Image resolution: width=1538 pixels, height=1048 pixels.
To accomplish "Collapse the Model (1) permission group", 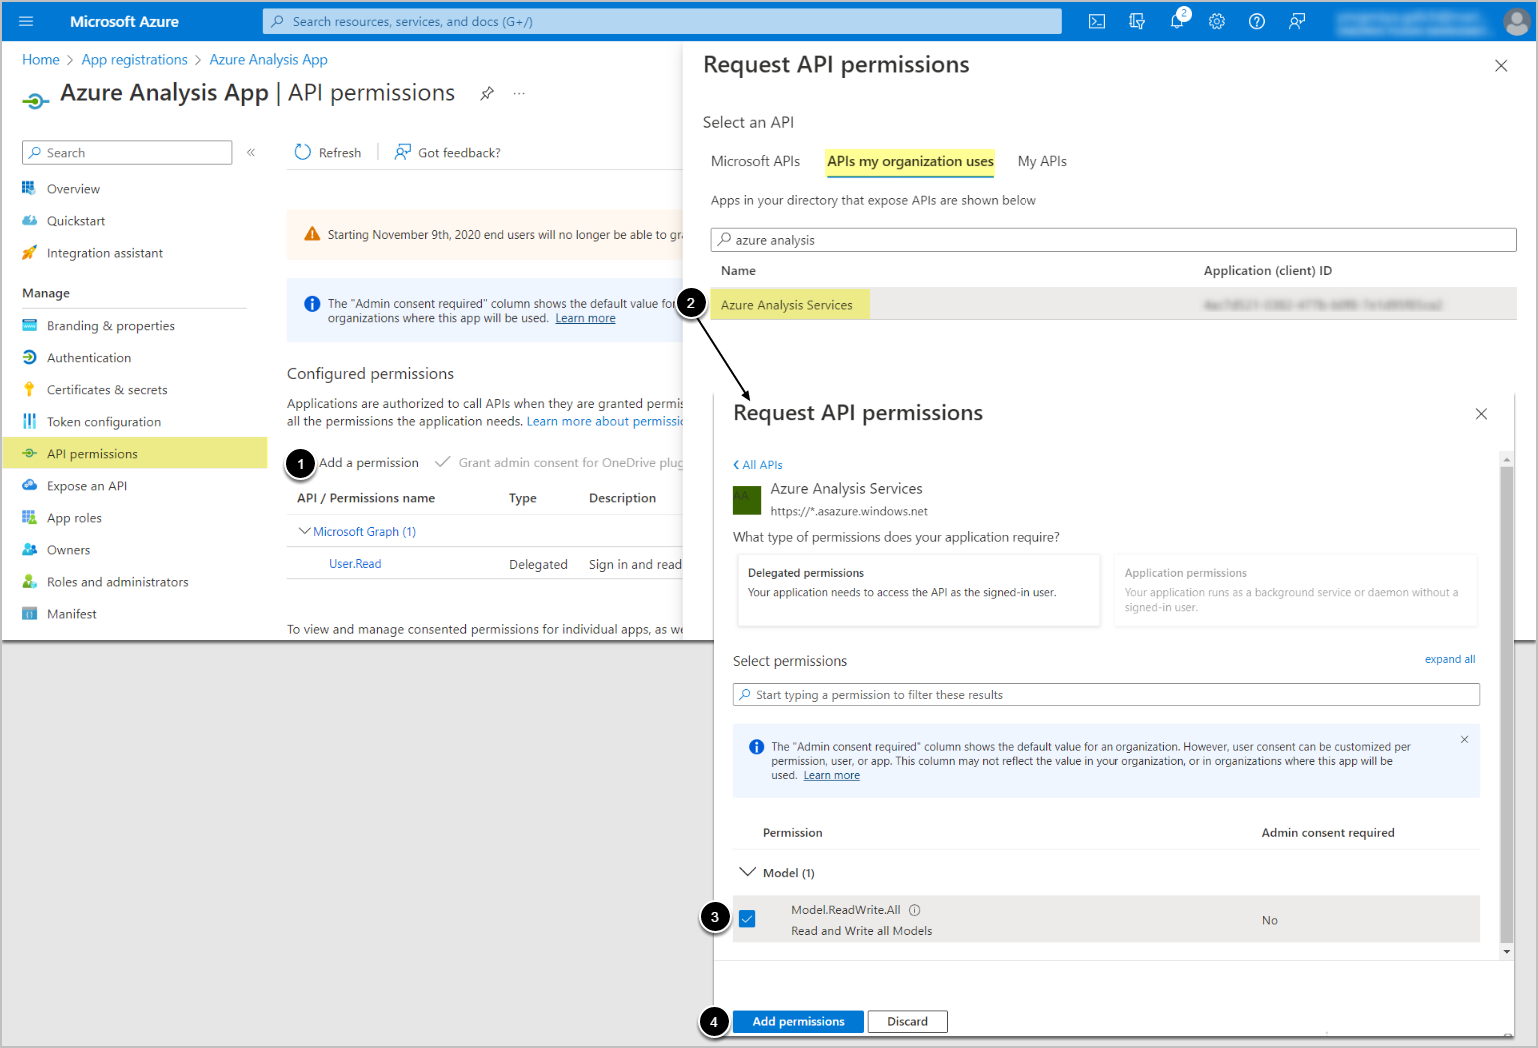I will point(747,872).
